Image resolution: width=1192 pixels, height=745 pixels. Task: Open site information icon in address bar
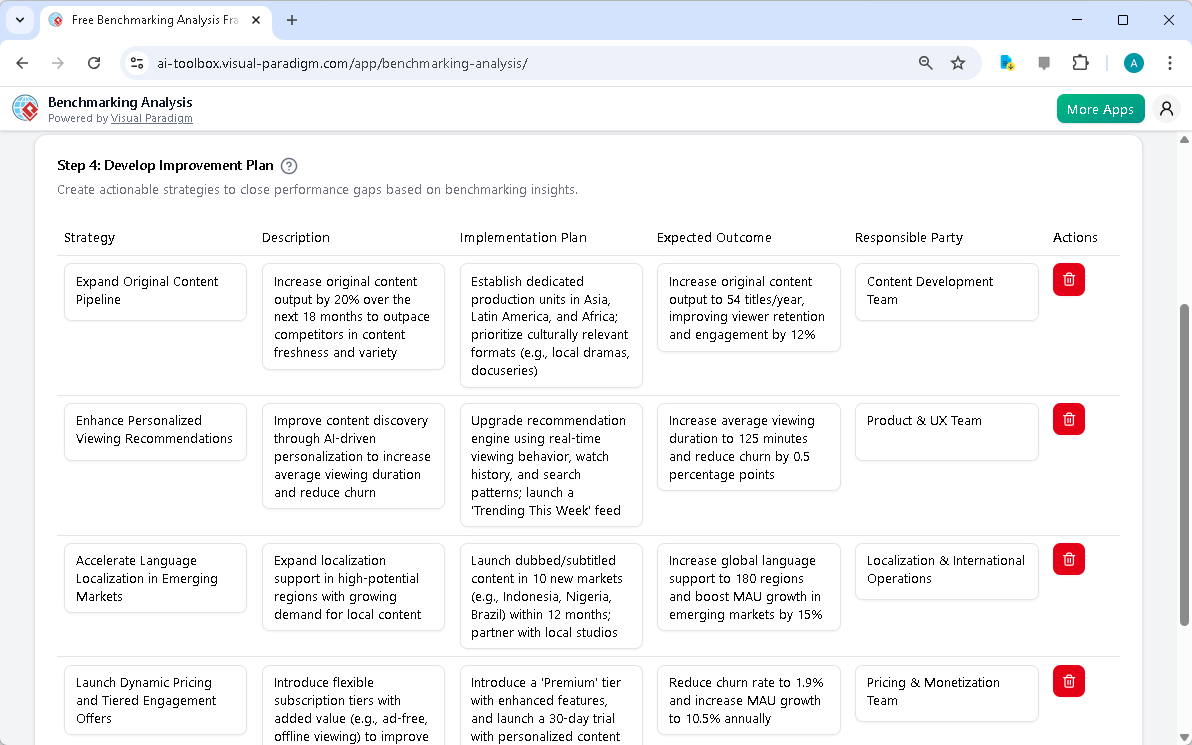point(136,62)
